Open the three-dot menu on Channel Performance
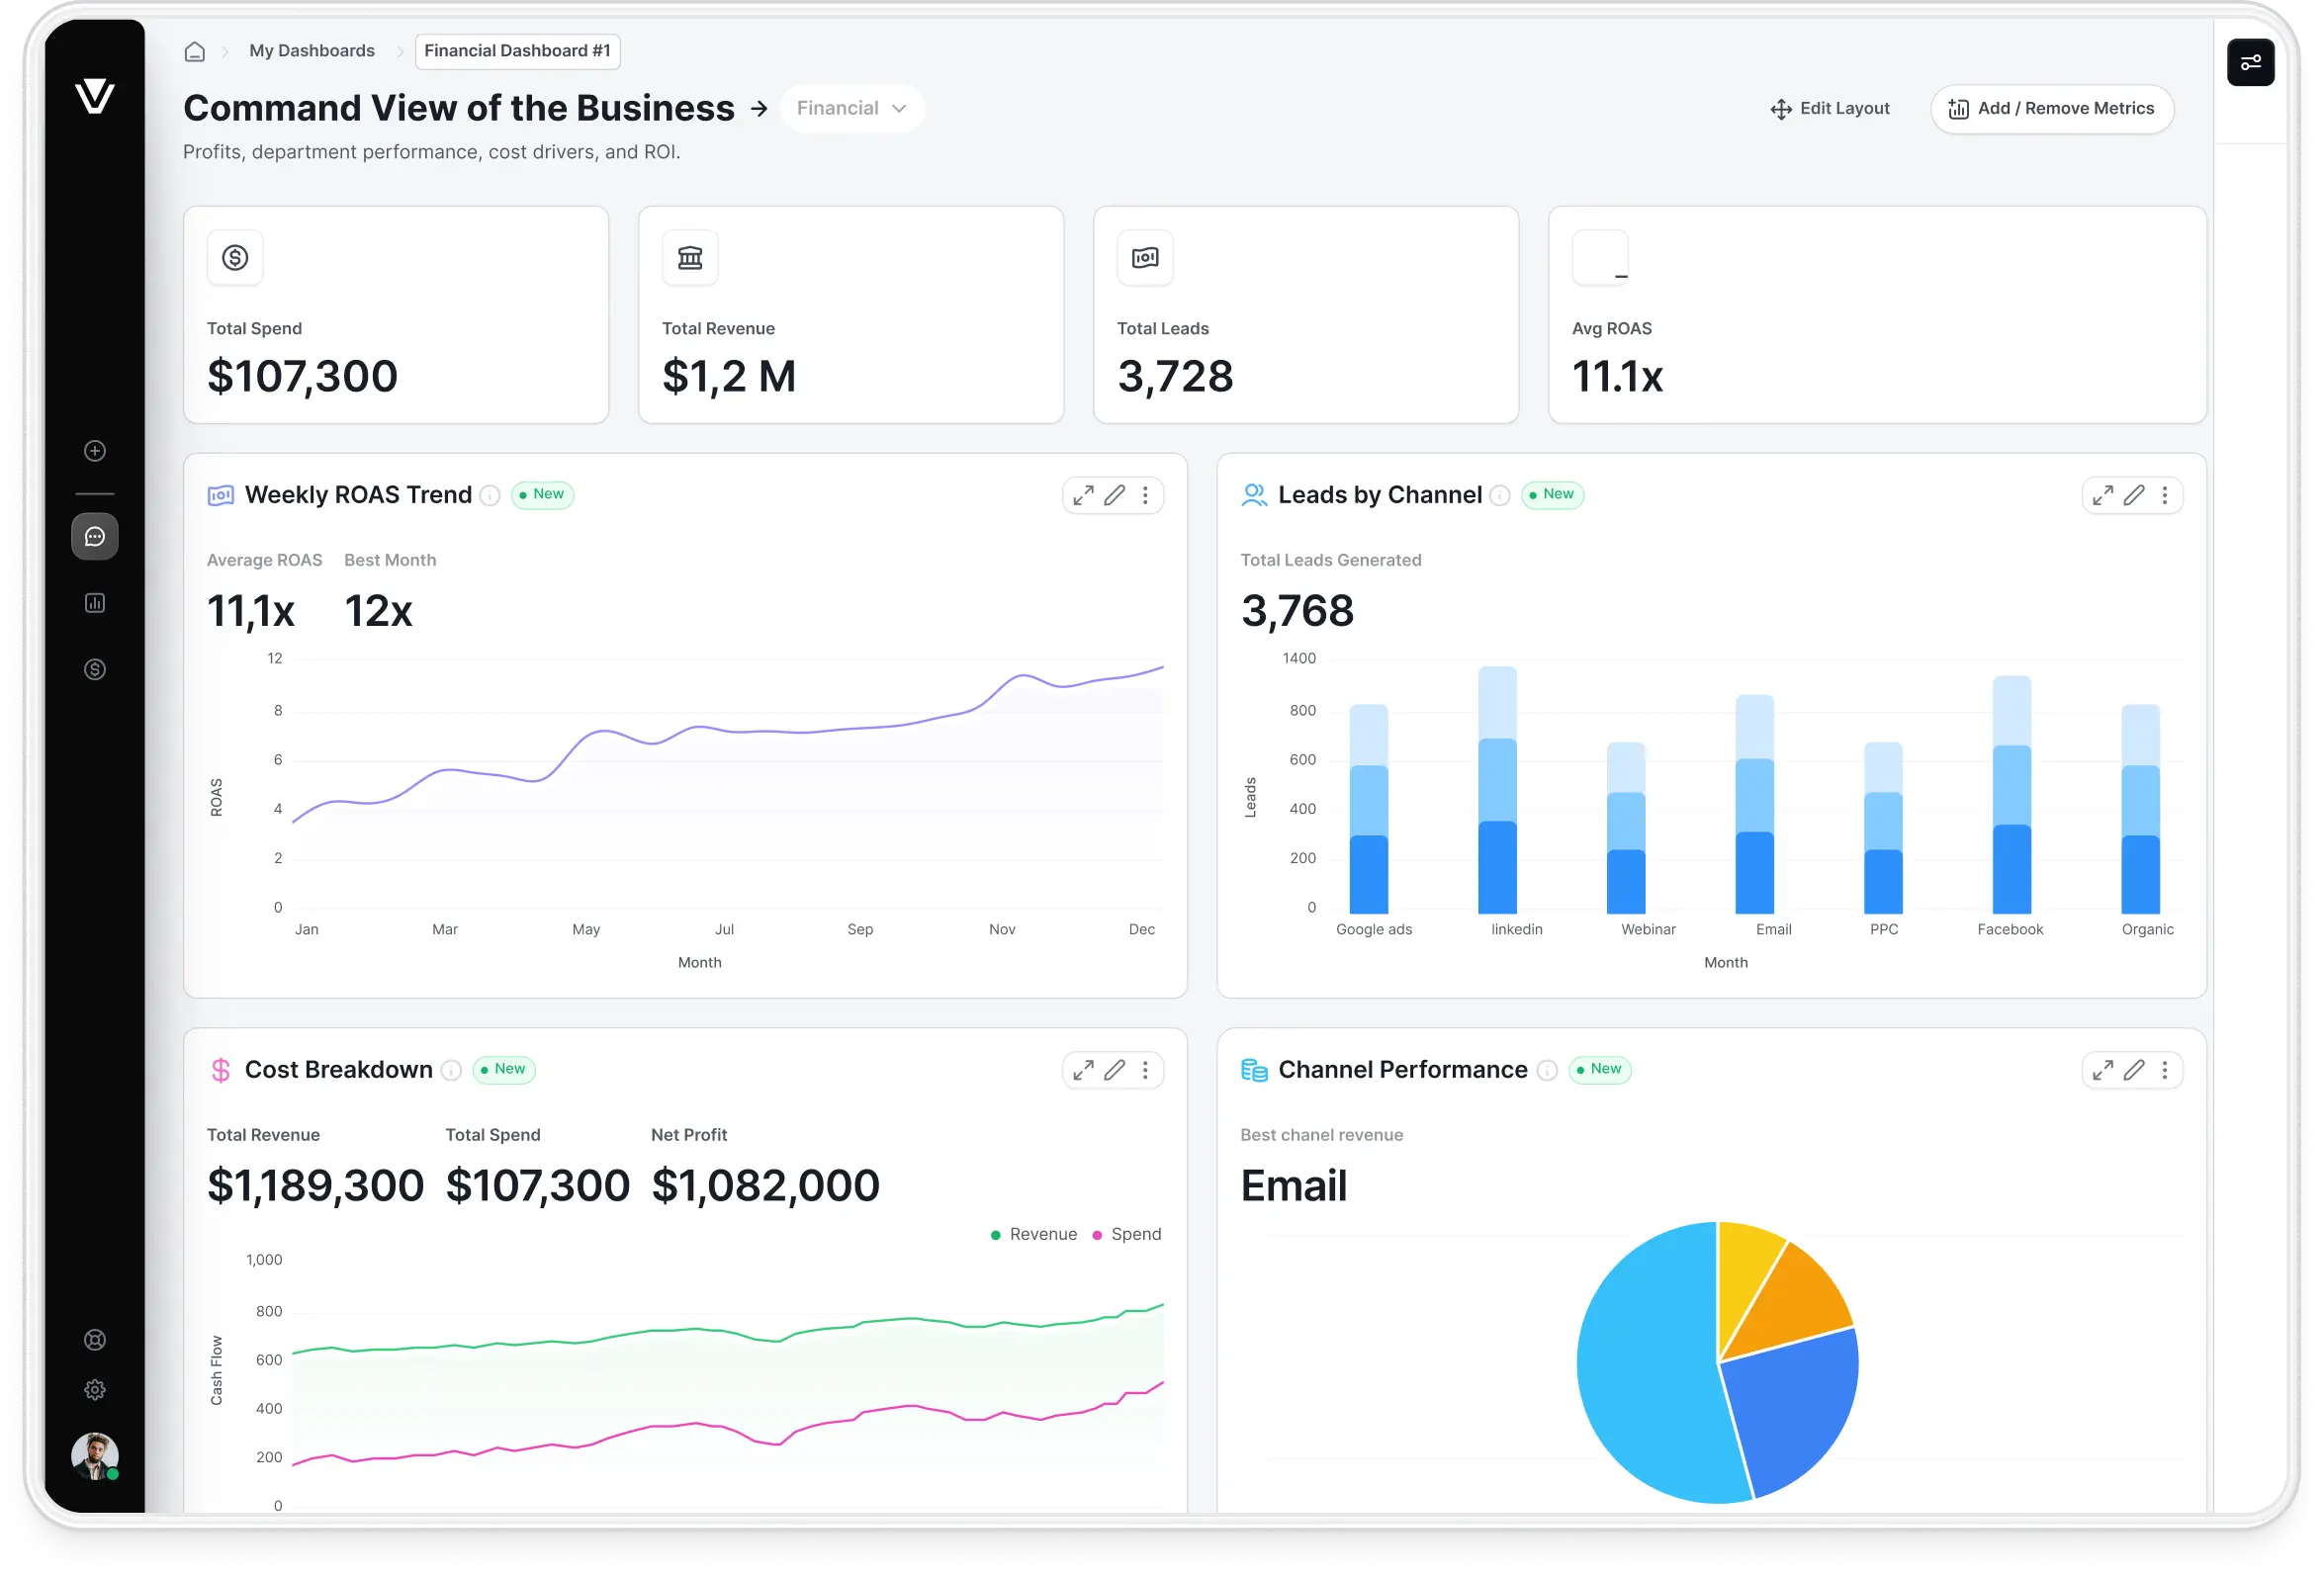 [x=2166, y=1070]
